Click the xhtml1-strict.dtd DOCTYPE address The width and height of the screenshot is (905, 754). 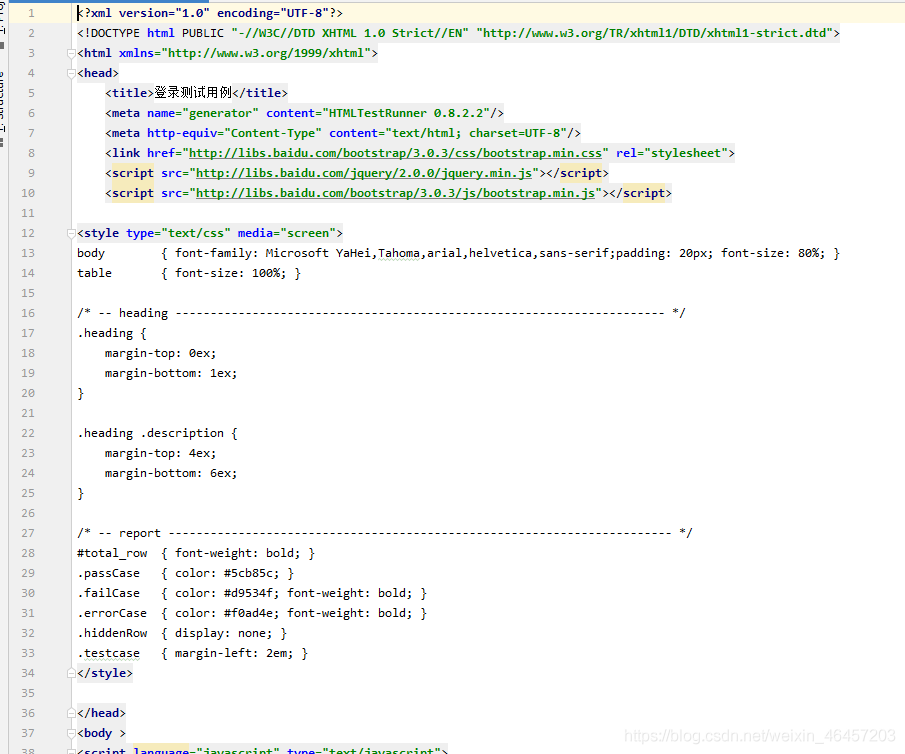tap(657, 33)
